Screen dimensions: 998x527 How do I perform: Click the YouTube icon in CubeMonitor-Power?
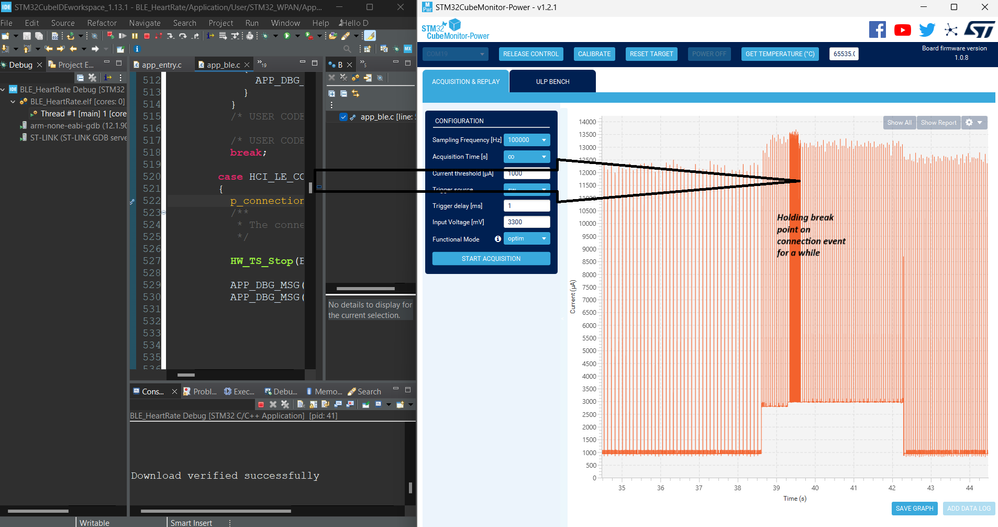tap(903, 30)
